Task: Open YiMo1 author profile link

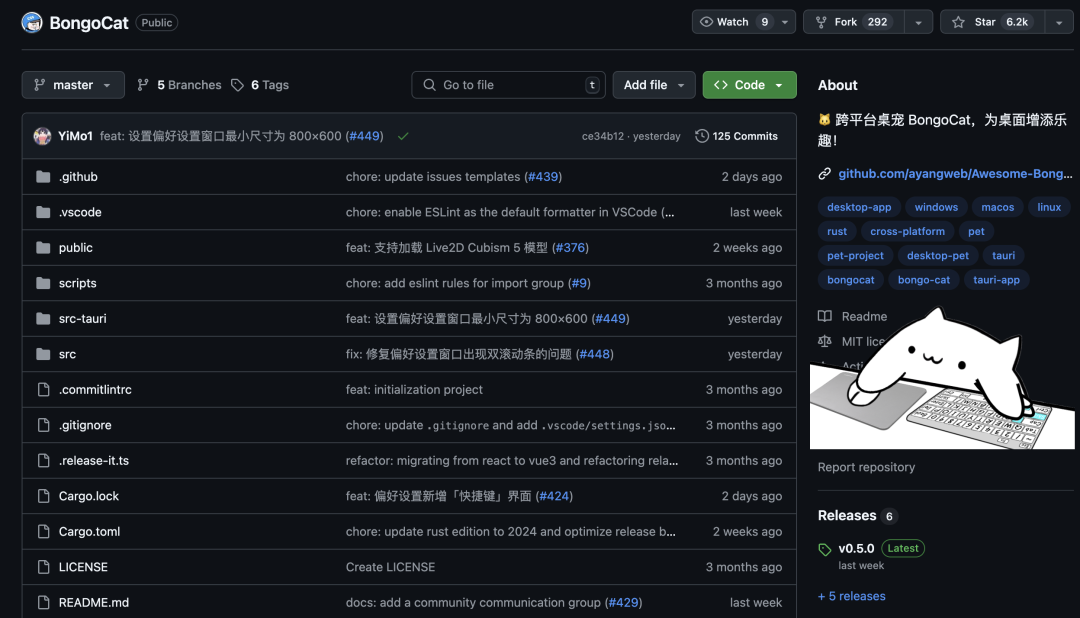Action: point(75,136)
